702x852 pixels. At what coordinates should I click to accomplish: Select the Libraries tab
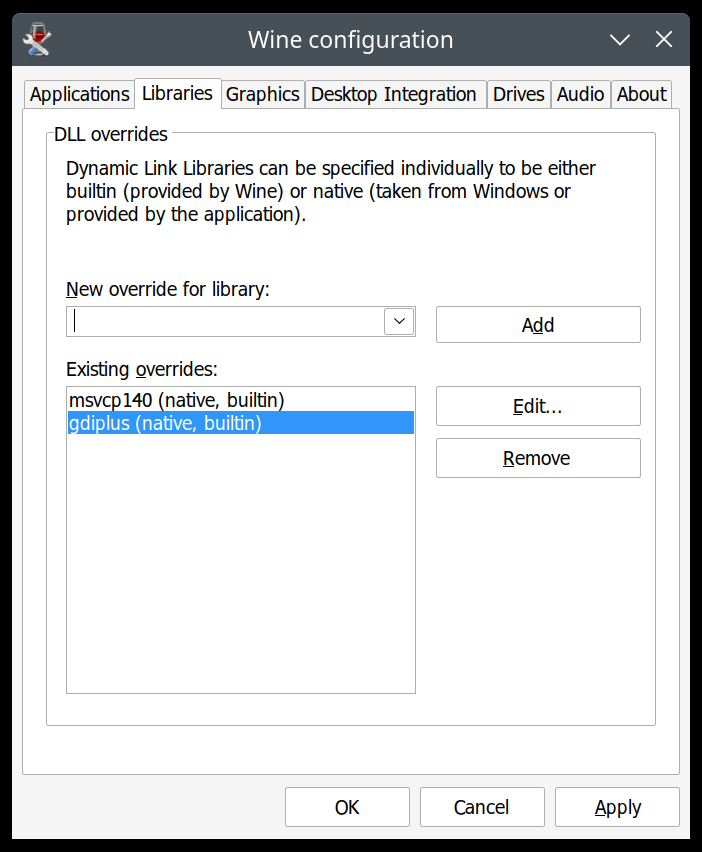click(177, 93)
